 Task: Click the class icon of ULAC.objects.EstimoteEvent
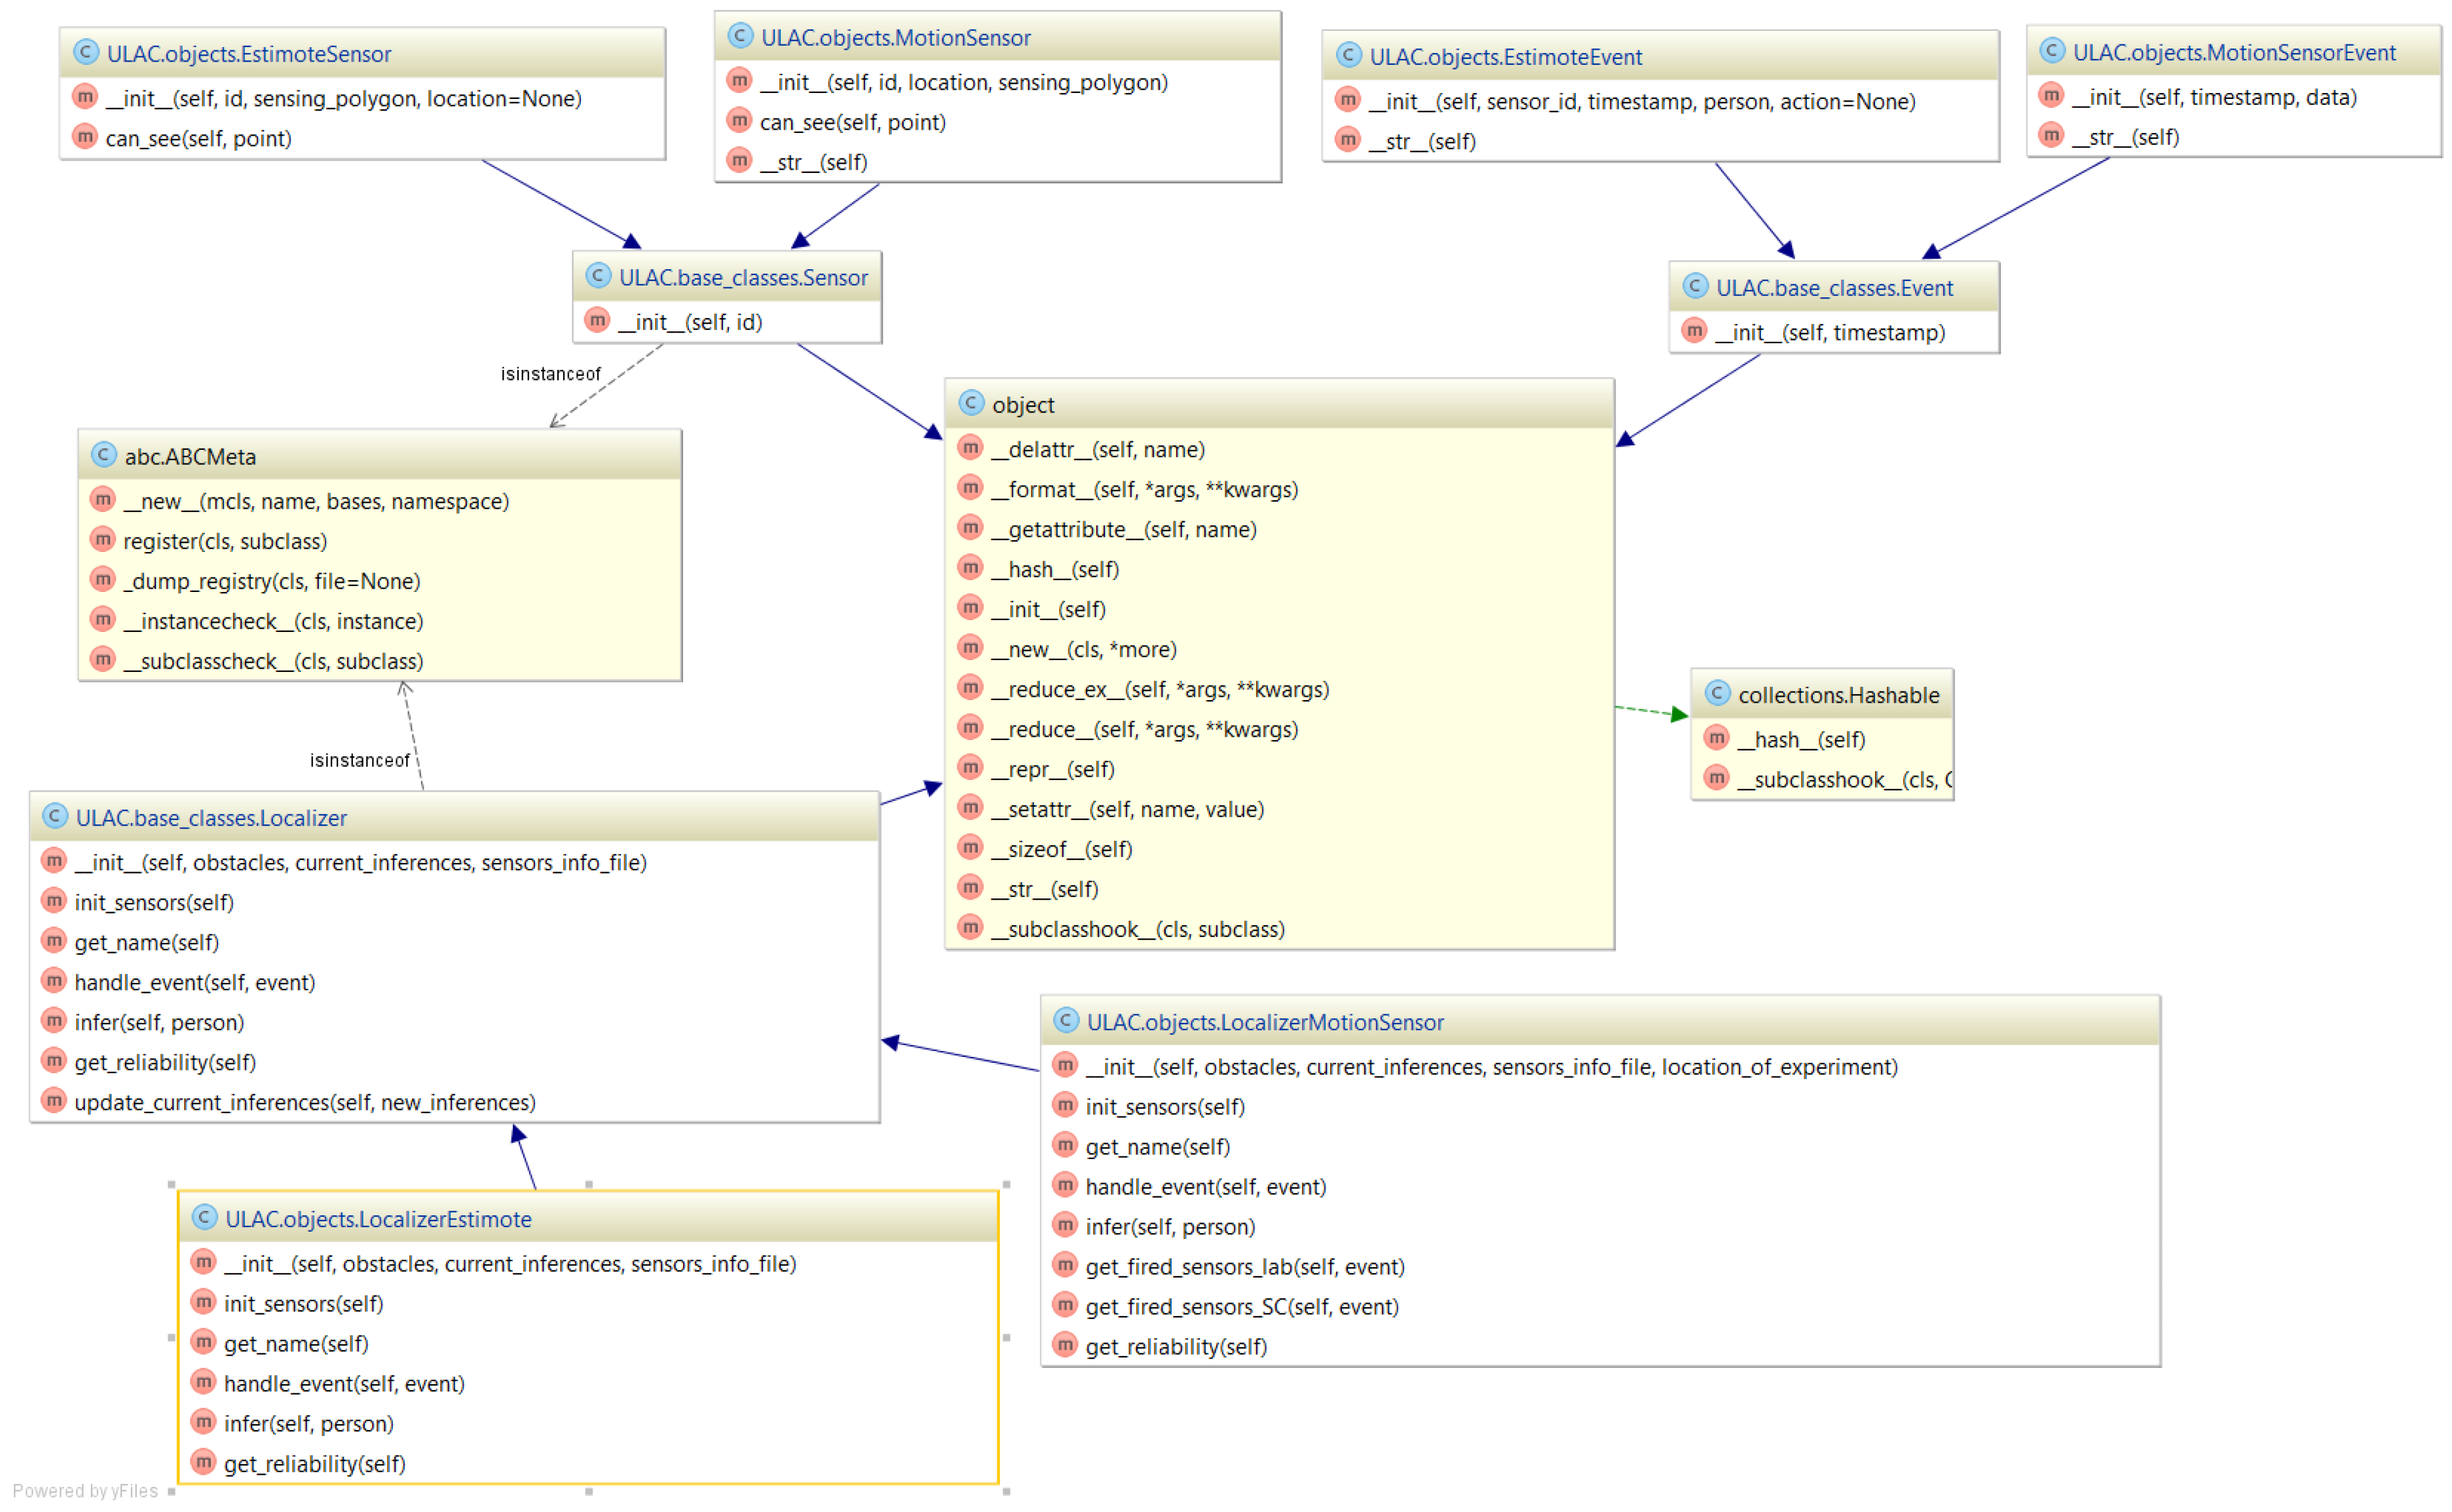pyautogui.click(x=1349, y=55)
